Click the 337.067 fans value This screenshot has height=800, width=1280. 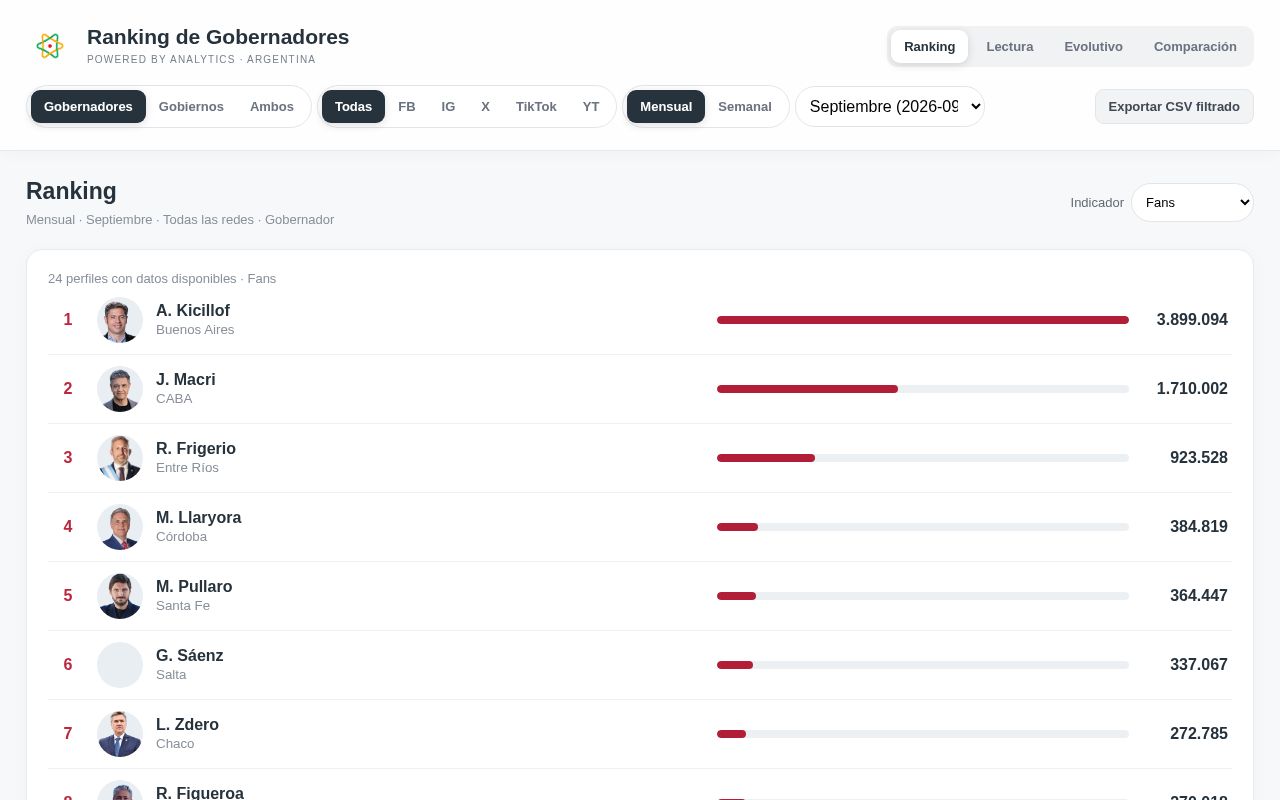1199,665
